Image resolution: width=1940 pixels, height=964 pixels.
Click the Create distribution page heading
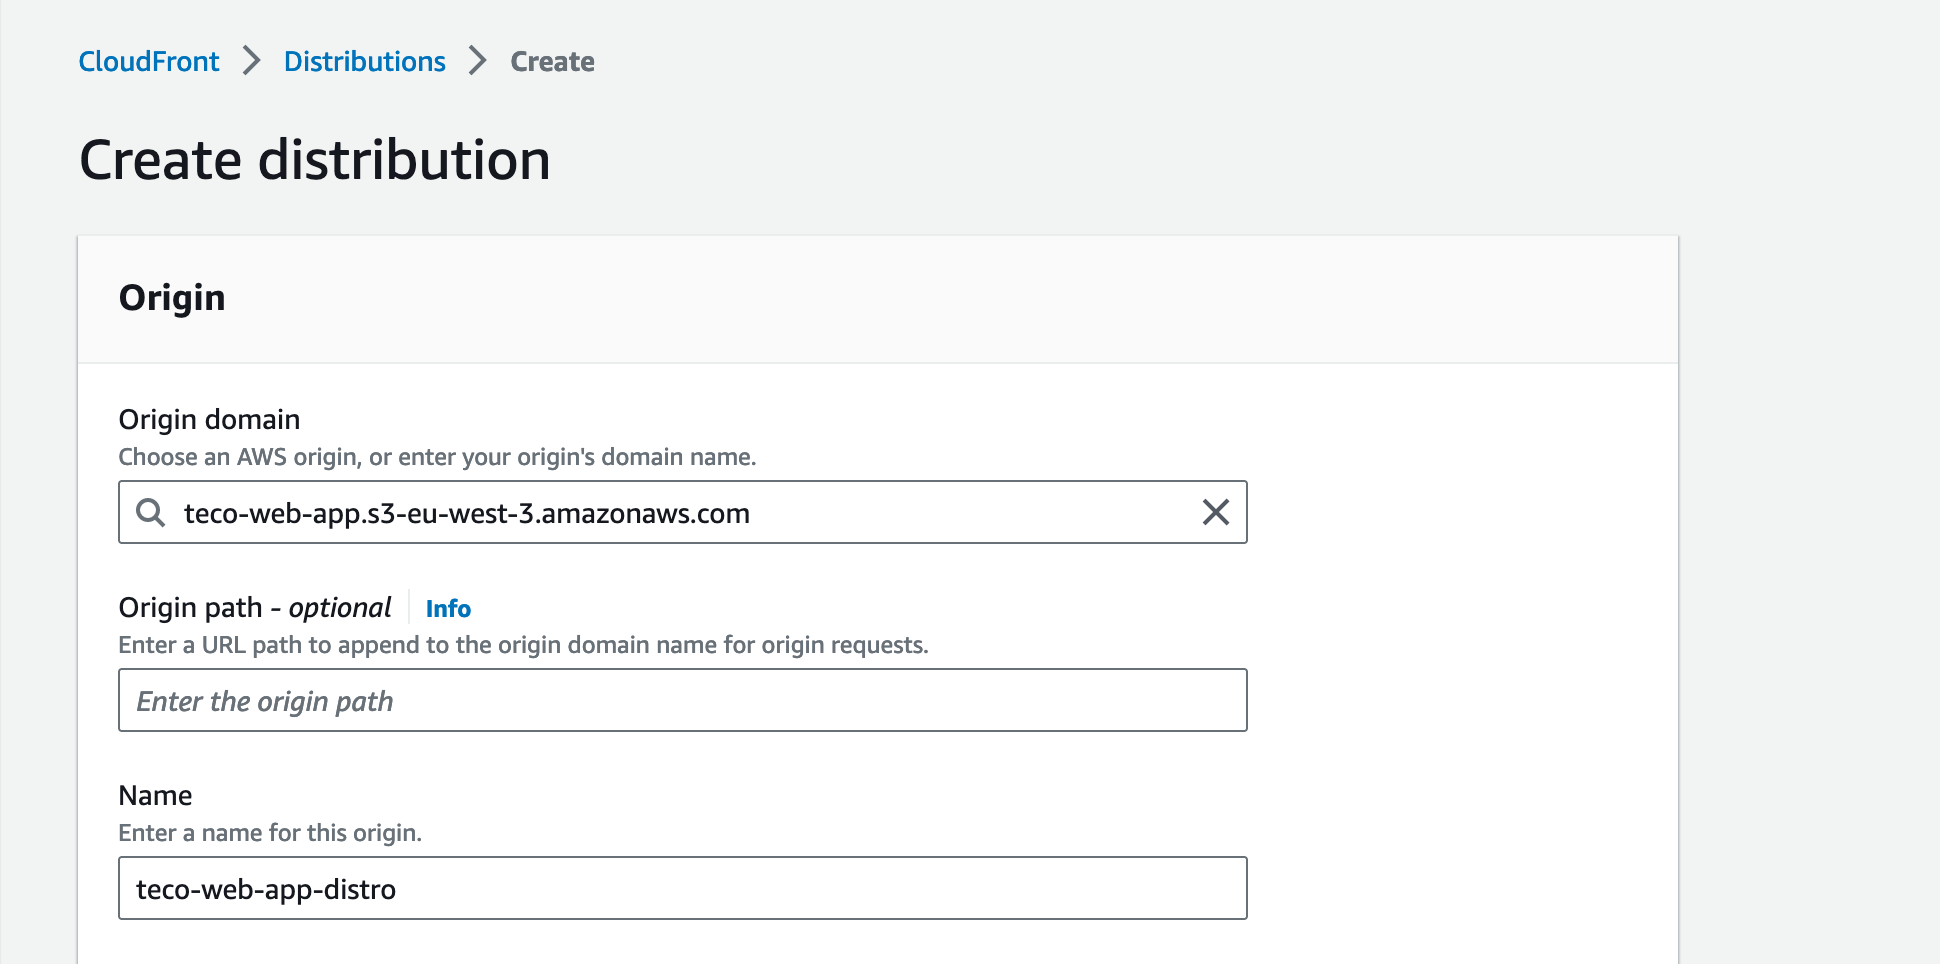point(315,160)
